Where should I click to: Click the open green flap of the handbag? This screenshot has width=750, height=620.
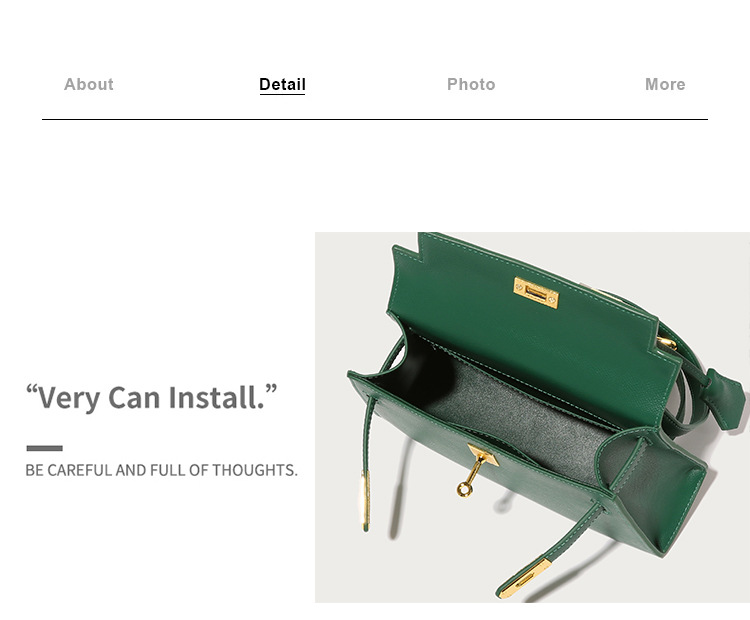click(x=531, y=325)
